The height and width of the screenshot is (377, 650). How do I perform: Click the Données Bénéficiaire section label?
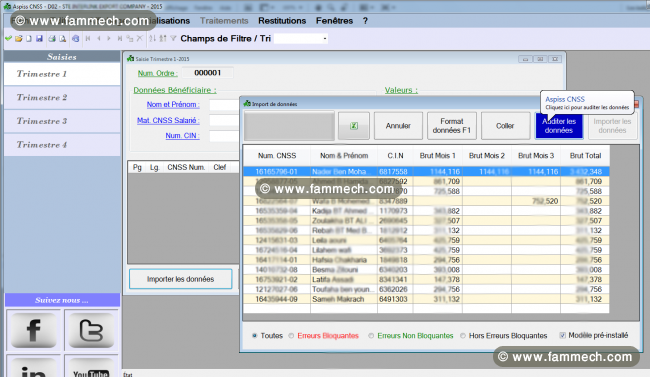click(x=175, y=90)
